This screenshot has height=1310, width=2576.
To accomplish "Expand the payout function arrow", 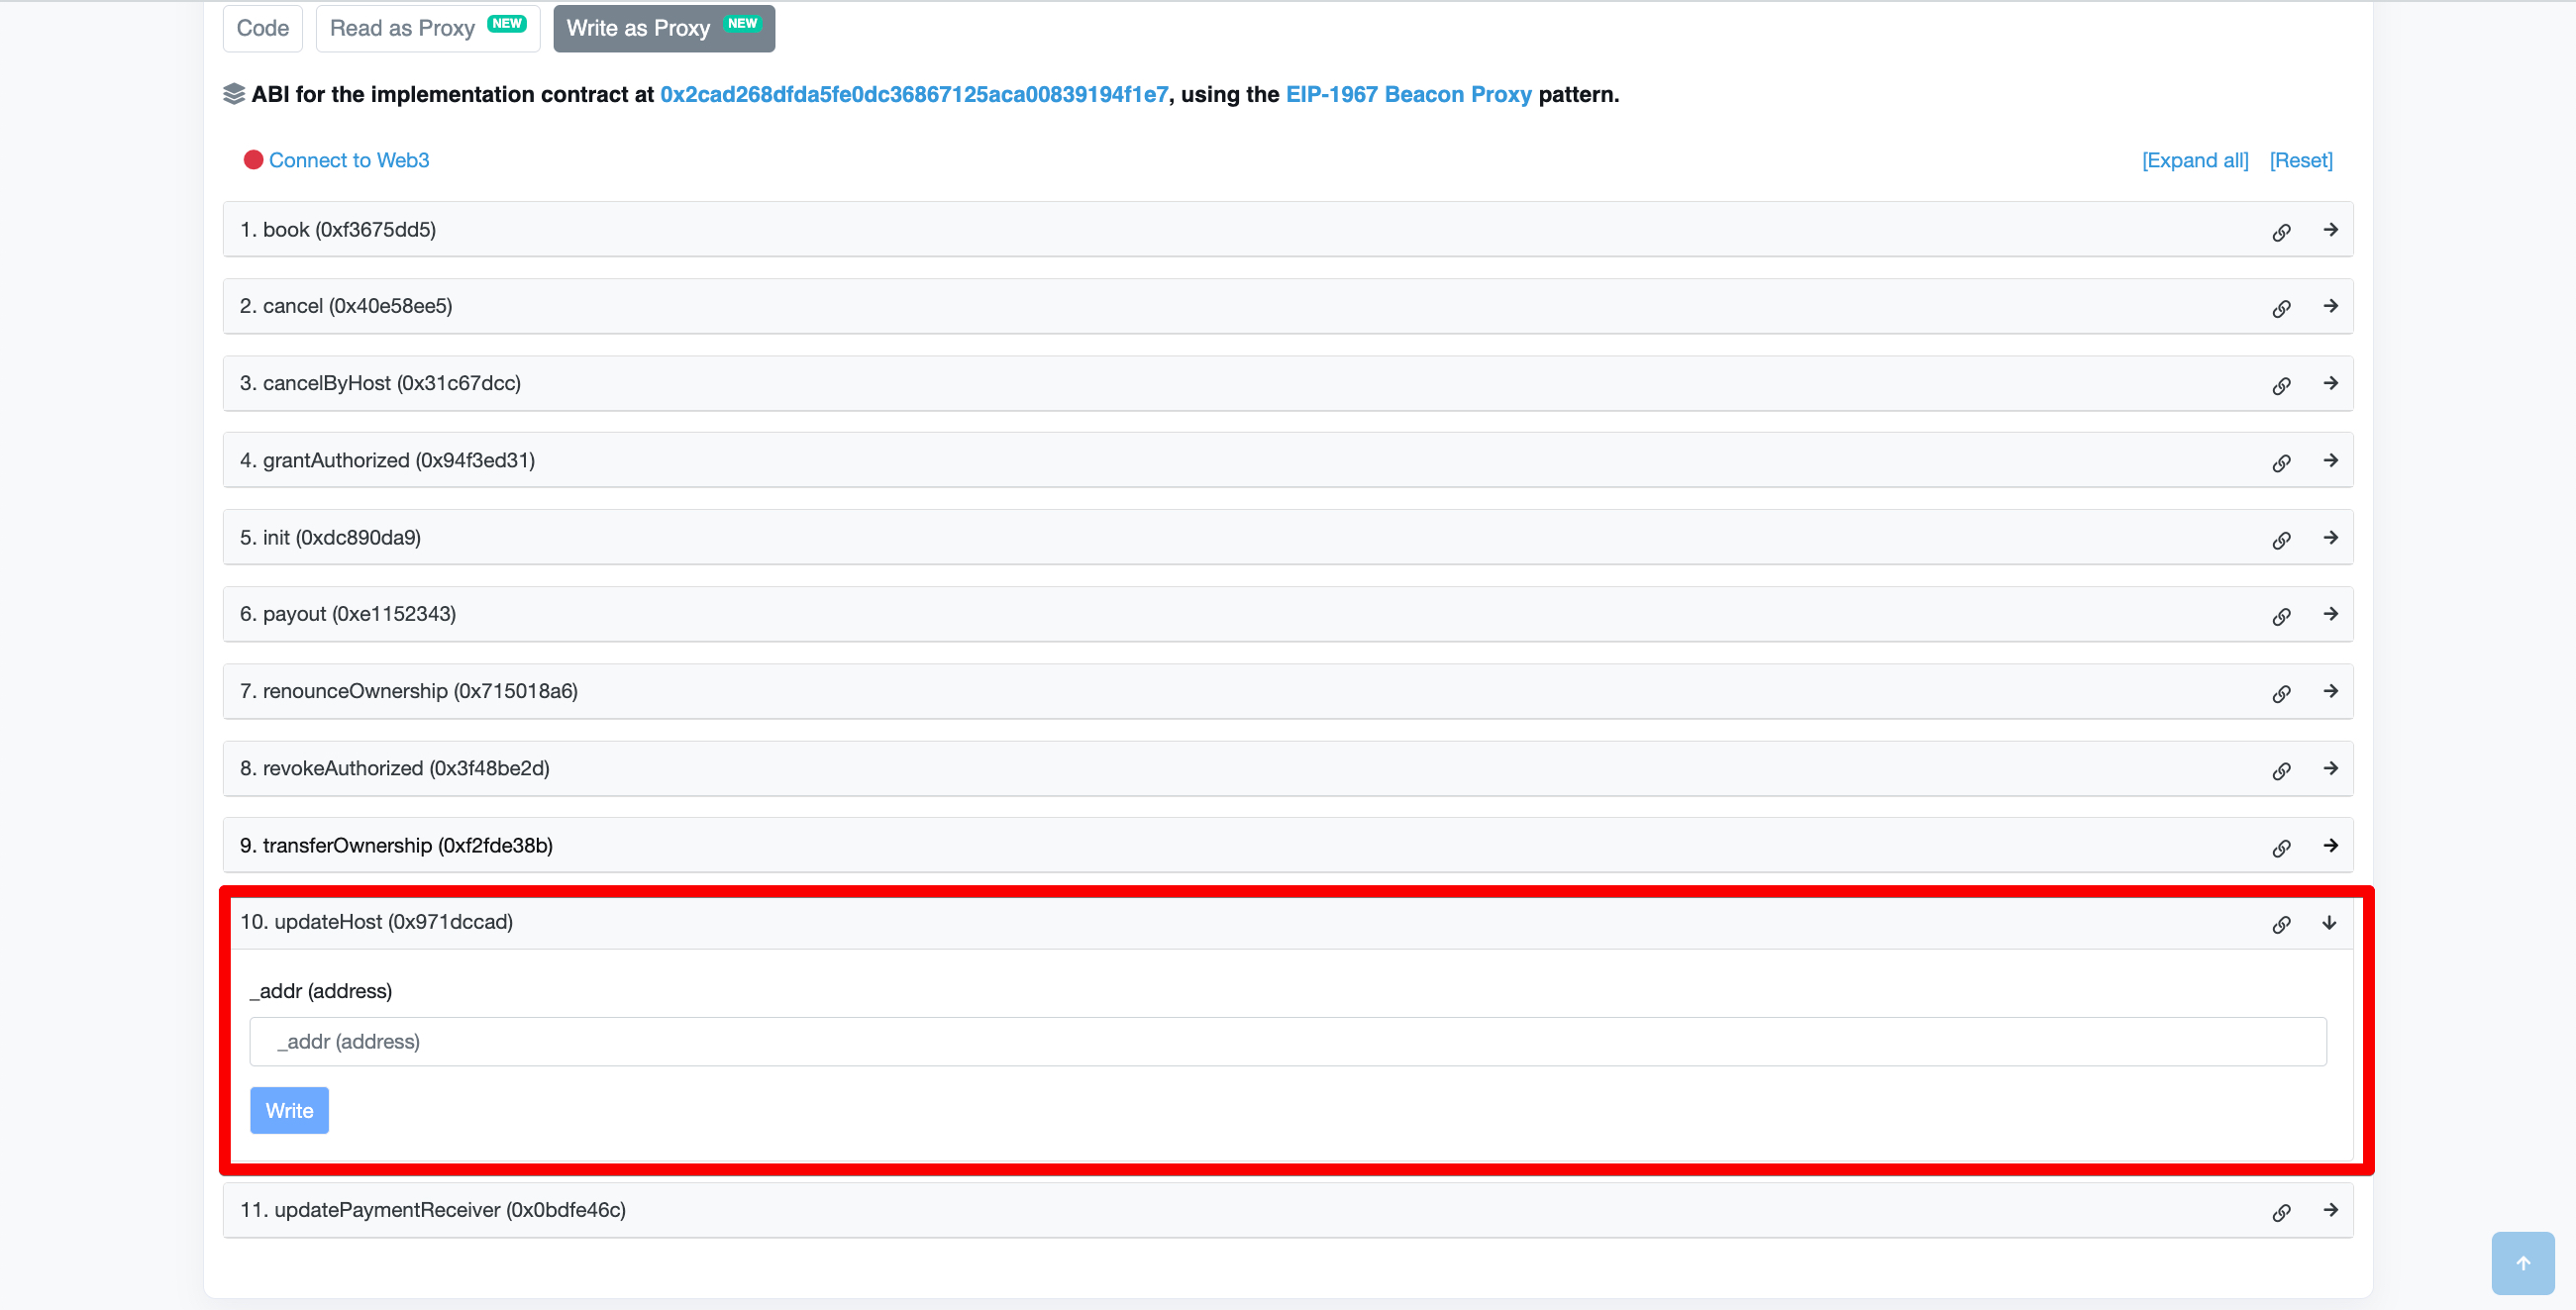I will (2330, 613).
